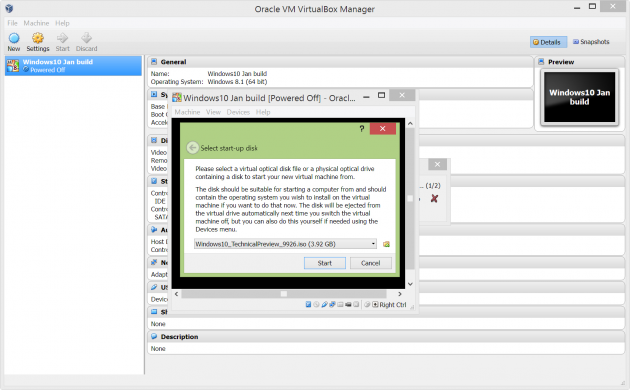Open View menu in the VM window
630x390 pixels.
point(213,112)
